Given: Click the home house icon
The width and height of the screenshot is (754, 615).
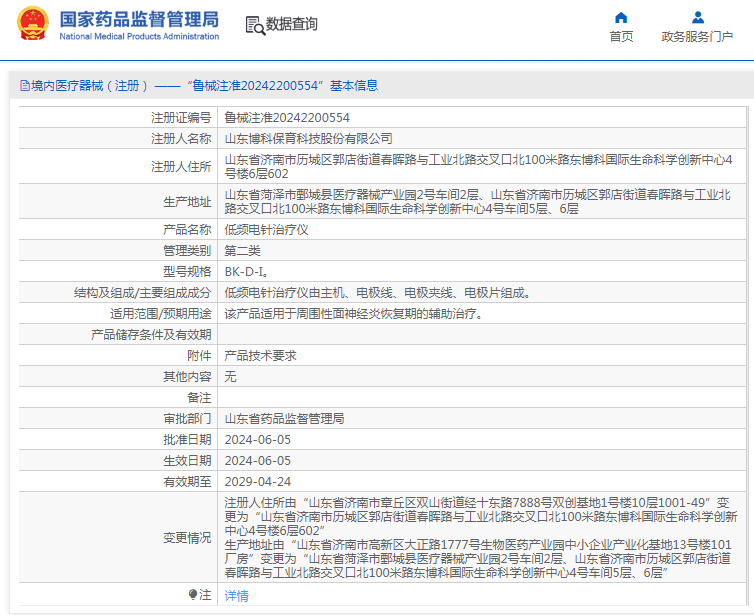Looking at the screenshot, I should click(x=621, y=18).
